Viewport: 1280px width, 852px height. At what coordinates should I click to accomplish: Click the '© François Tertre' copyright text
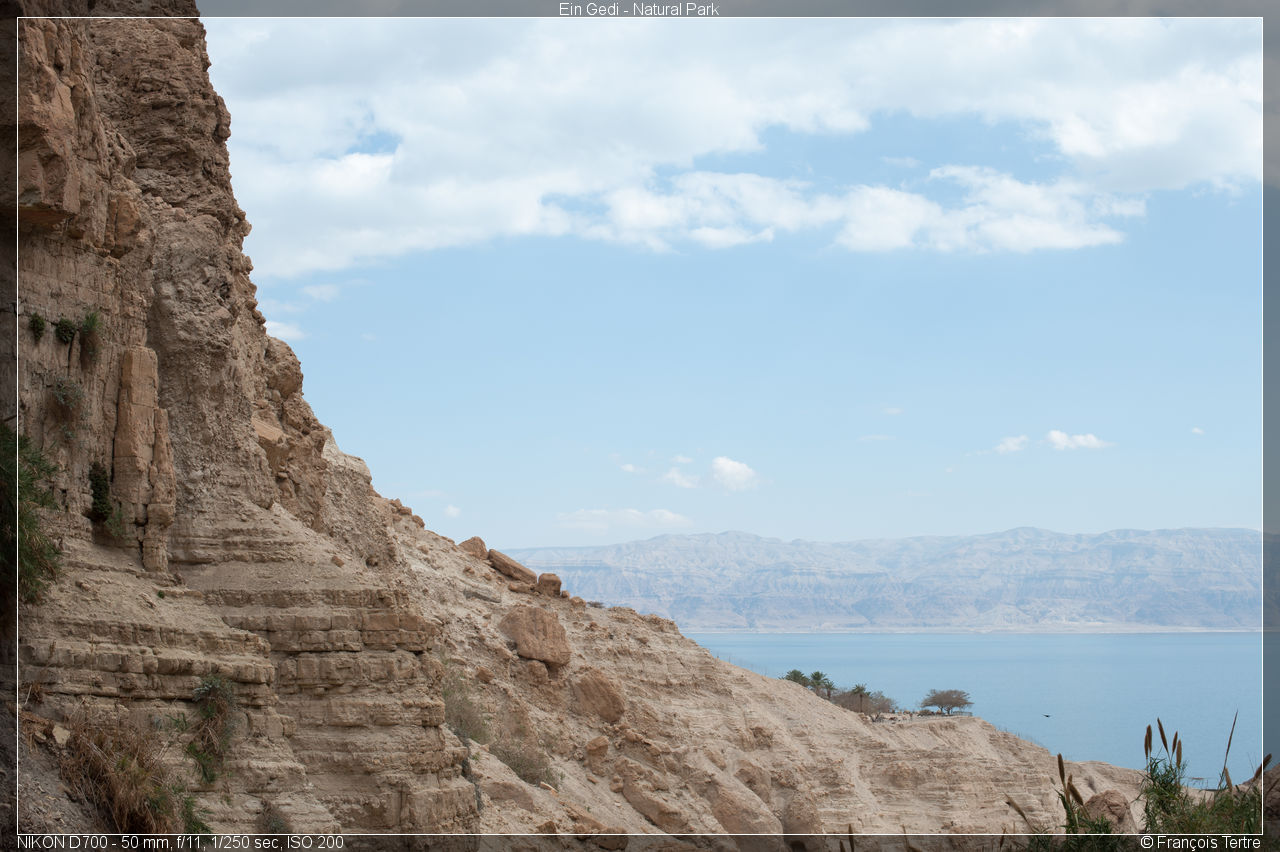click(1200, 842)
